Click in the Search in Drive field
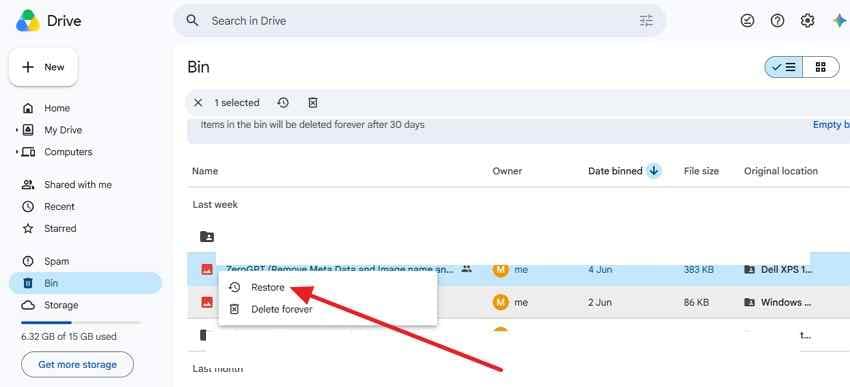 click(419, 21)
